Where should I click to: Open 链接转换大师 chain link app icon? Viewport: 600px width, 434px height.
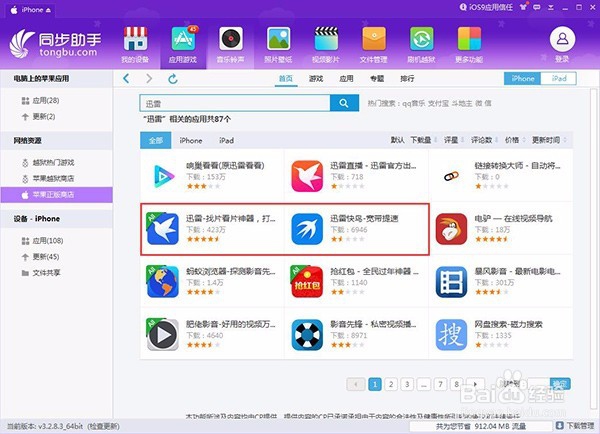tap(451, 176)
